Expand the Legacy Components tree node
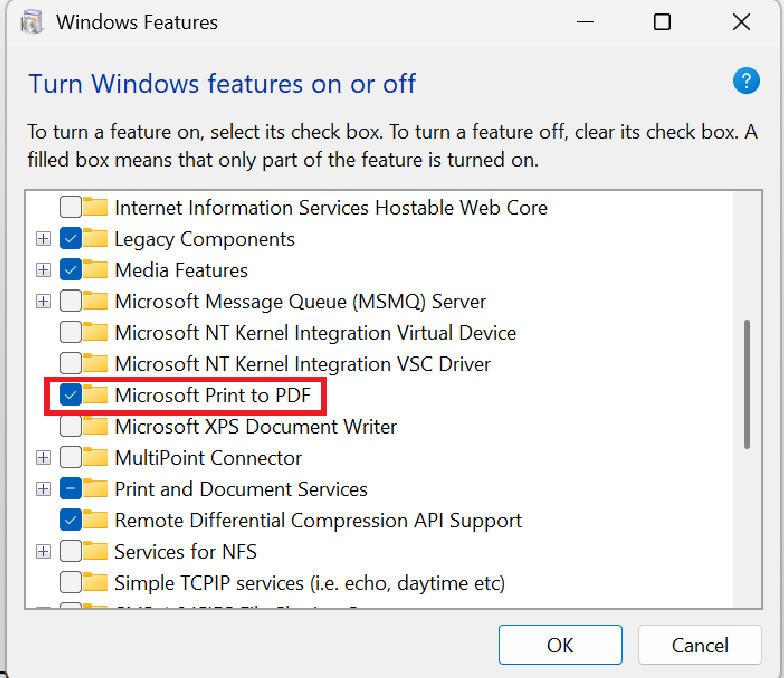The width and height of the screenshot is (784, 678). pyautogui.click(x=43, y=239)
